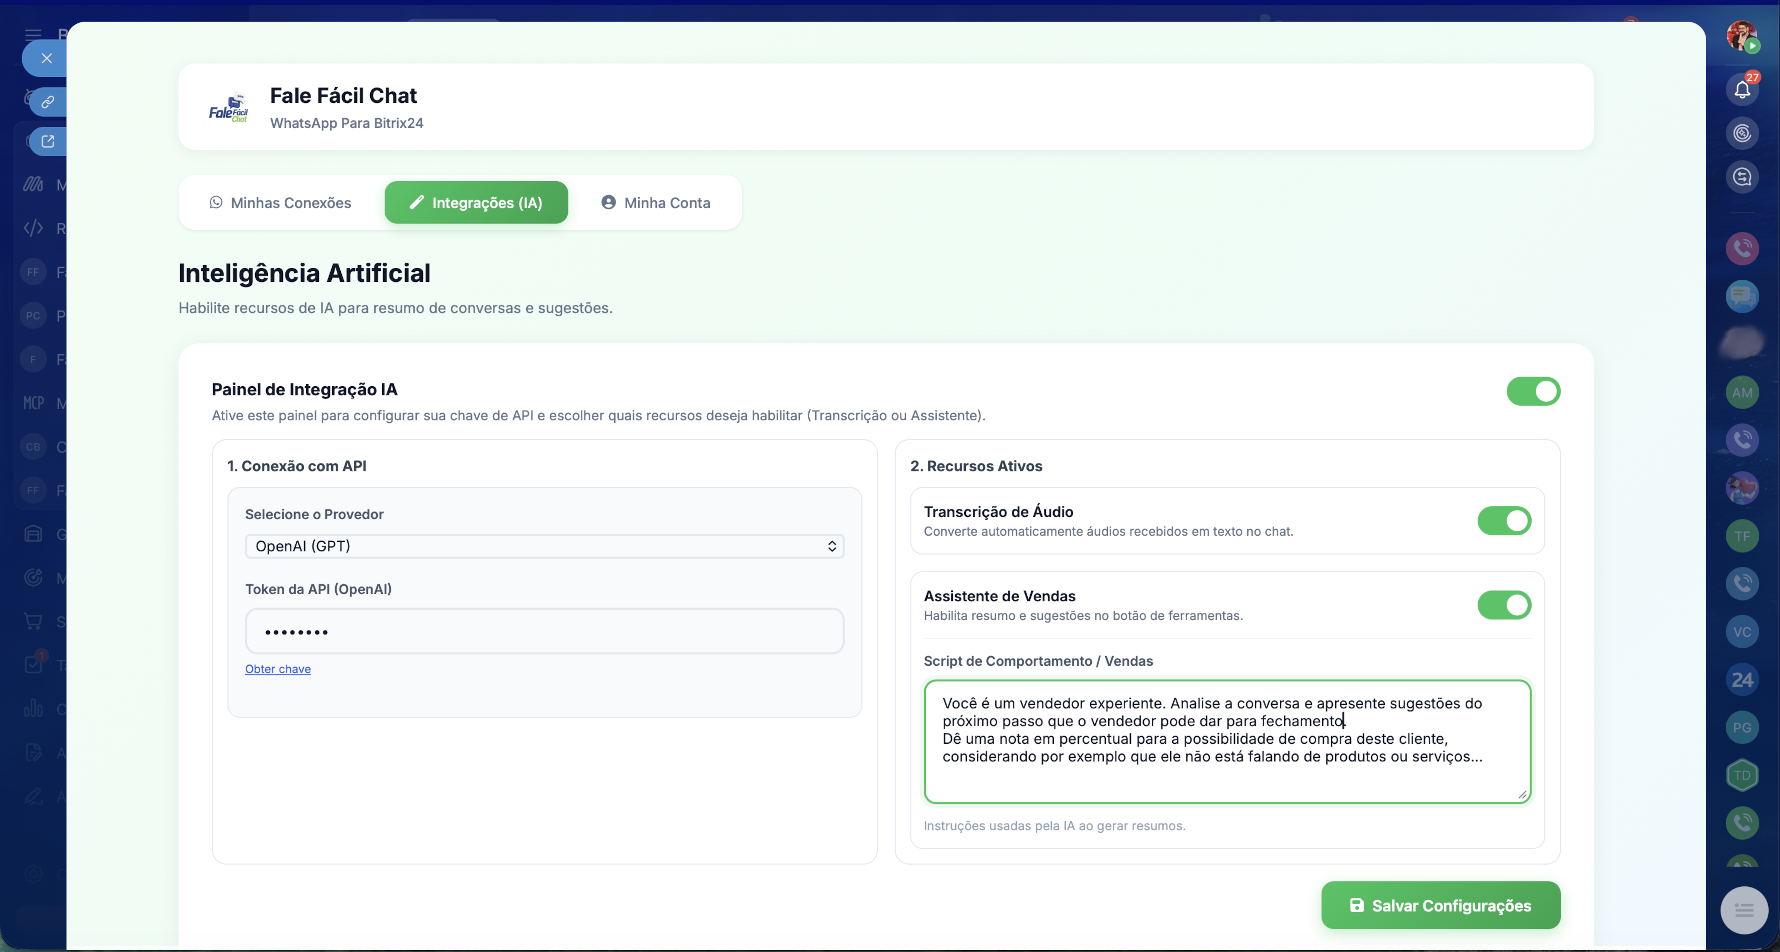This screenshot has height=952, width=1780.
Task: Open the AM contact avatar
Action: pyautogui.click(x=1742, y=393)
